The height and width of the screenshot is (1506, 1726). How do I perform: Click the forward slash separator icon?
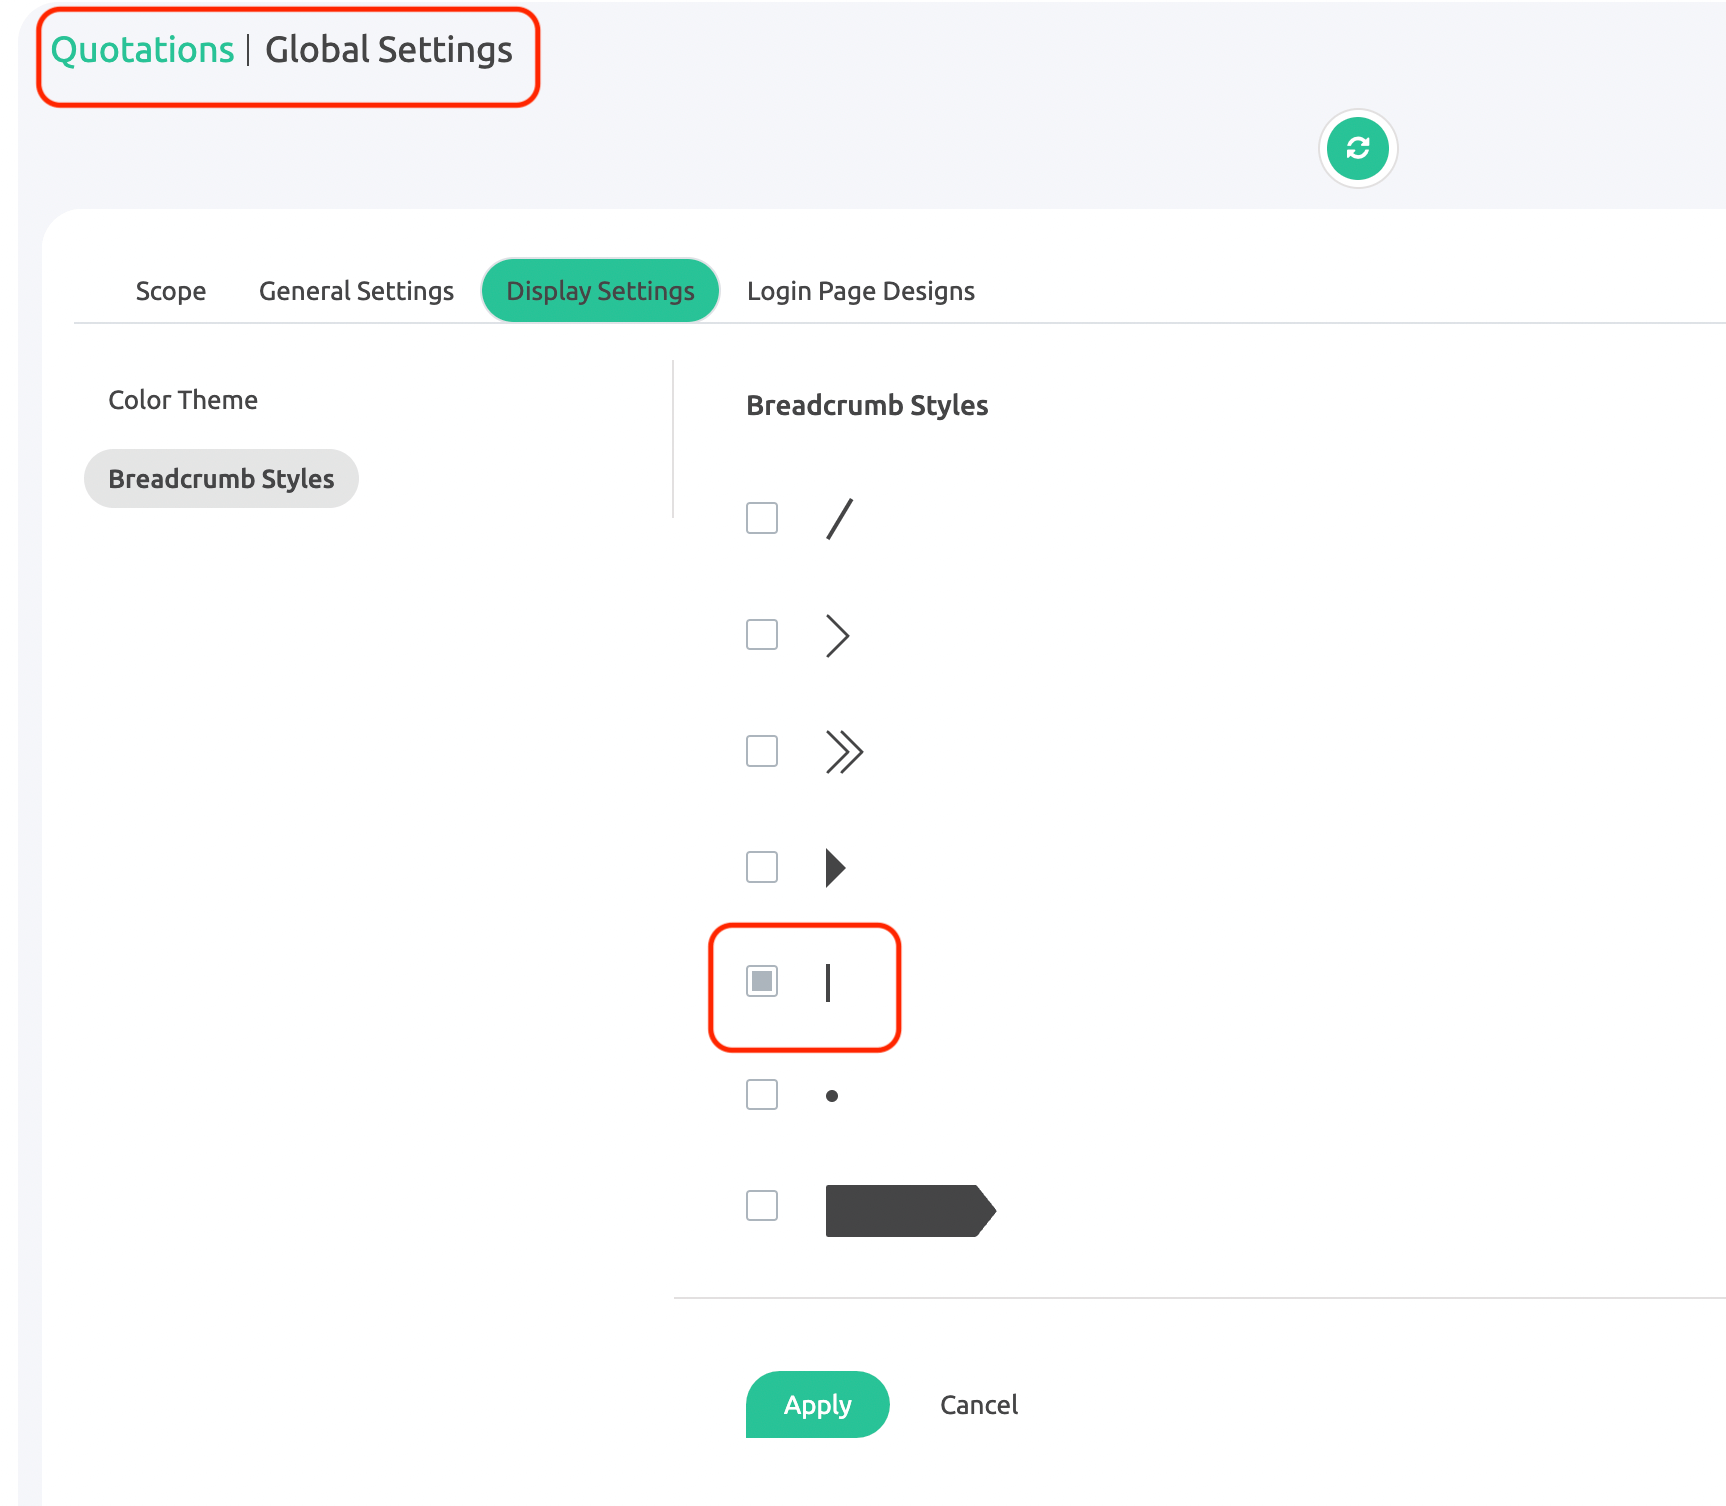point(839,519)
